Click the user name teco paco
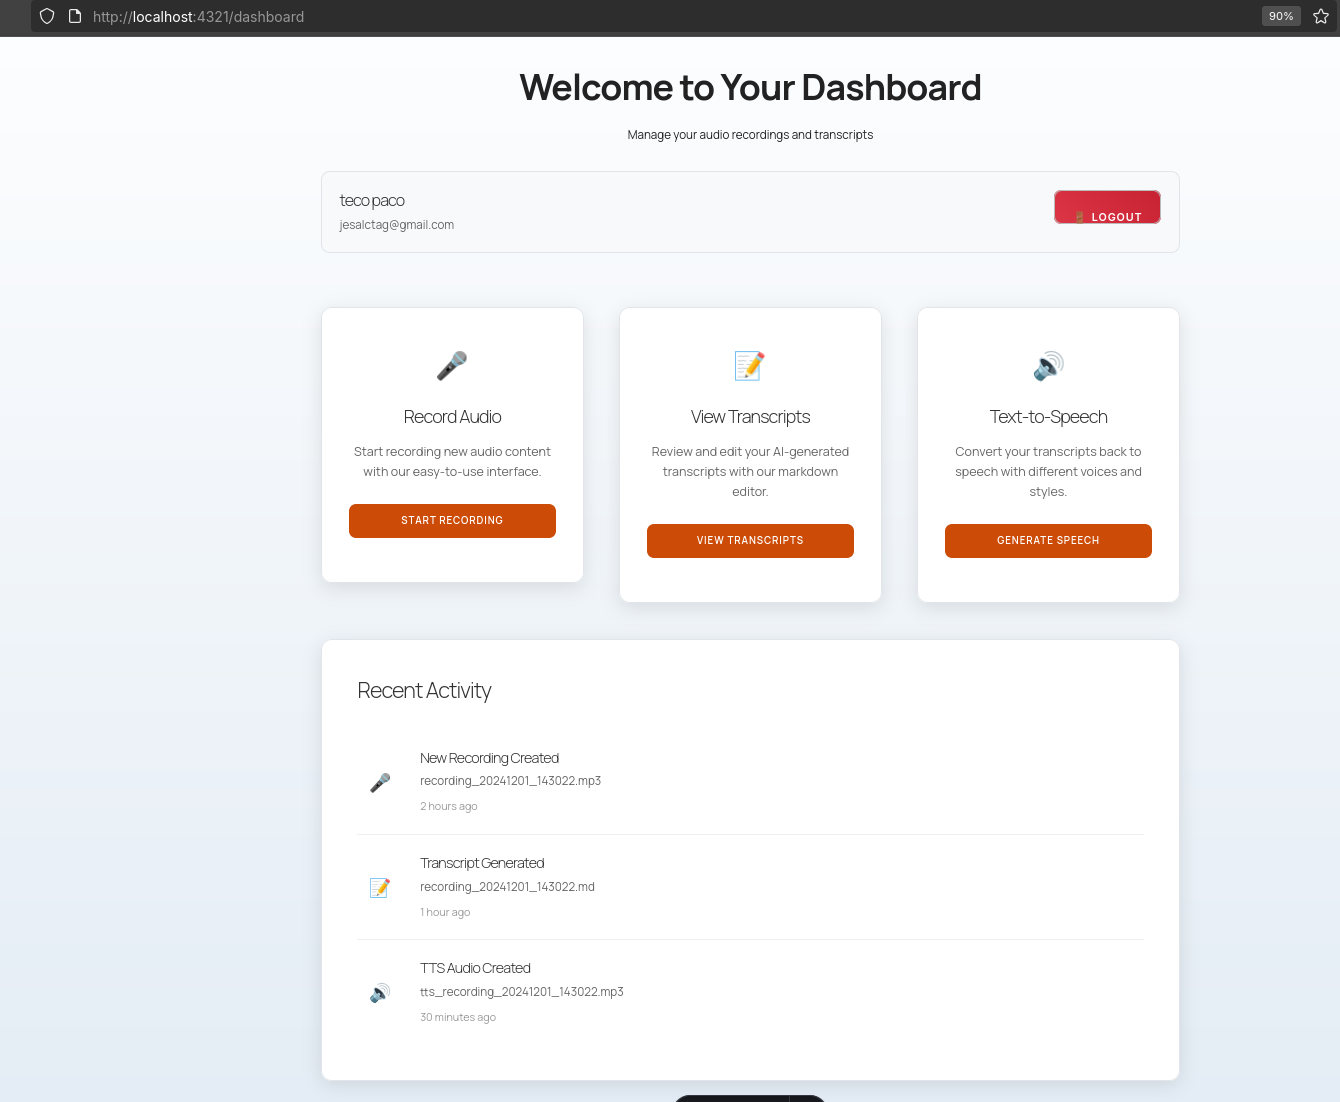The height and width of the screenshot is (1102, 1340). pos(372,201)
